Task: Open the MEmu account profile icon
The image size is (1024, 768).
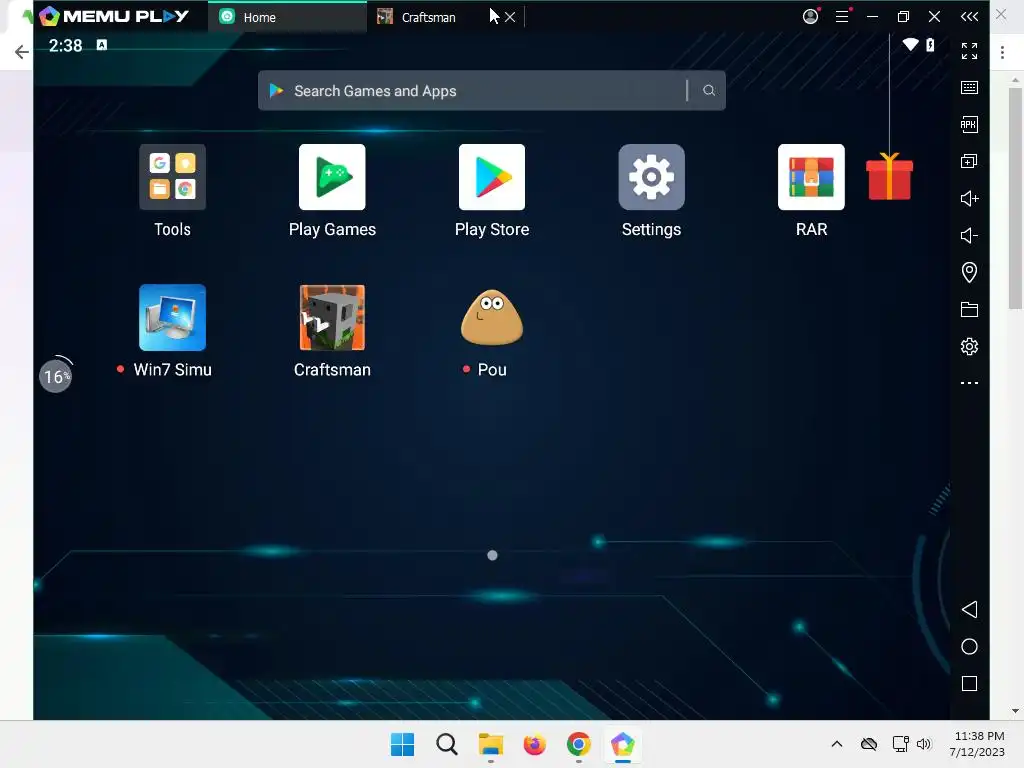Action: pyautogui.click(x=810, y=16)
